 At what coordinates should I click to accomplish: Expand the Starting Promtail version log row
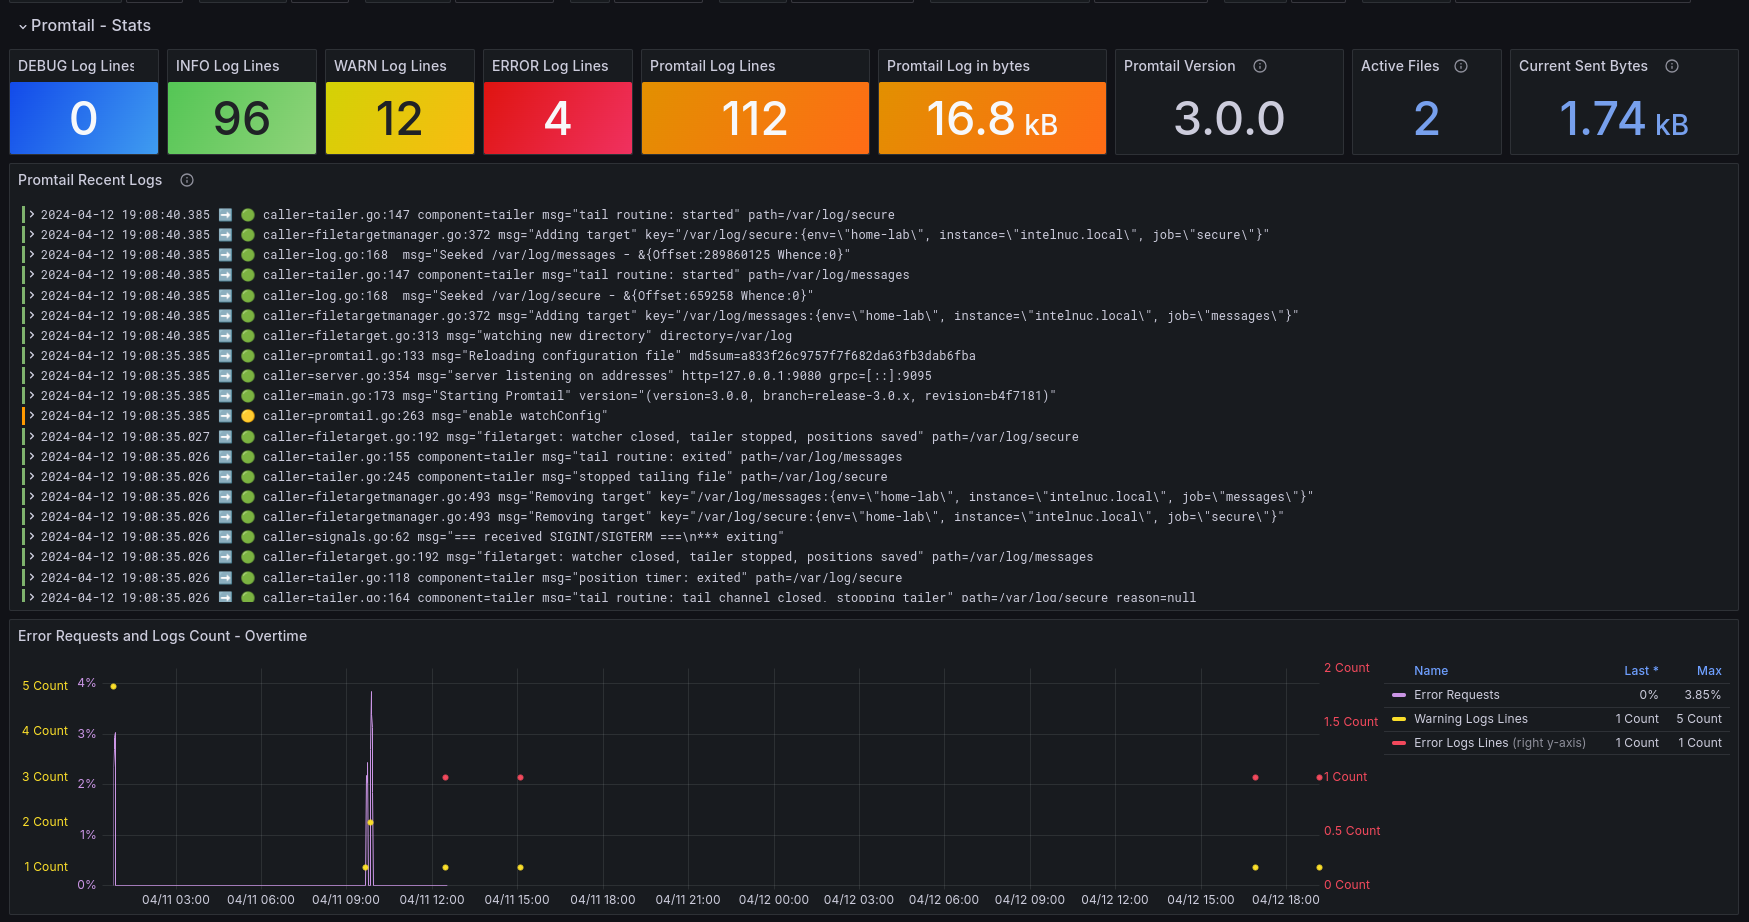pos(32,396)
